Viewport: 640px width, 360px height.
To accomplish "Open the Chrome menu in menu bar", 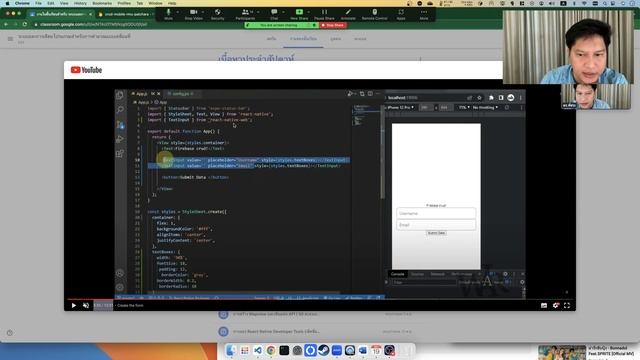I will 22,3.
